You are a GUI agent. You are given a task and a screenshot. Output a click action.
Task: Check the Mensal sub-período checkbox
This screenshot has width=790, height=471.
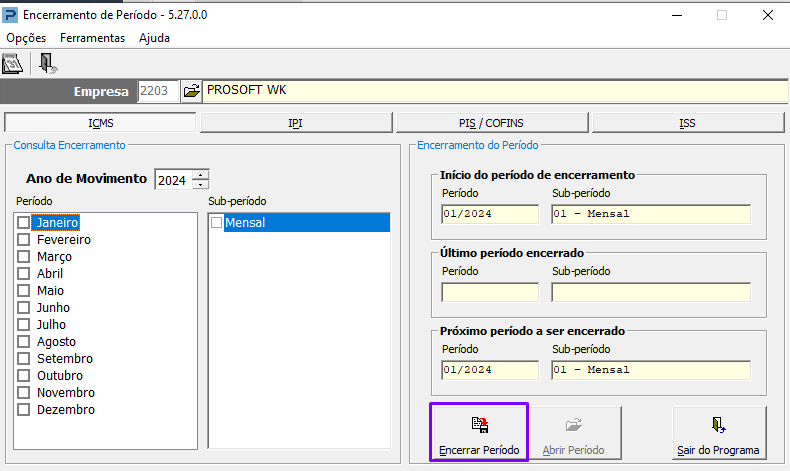[x=217, y=222]
